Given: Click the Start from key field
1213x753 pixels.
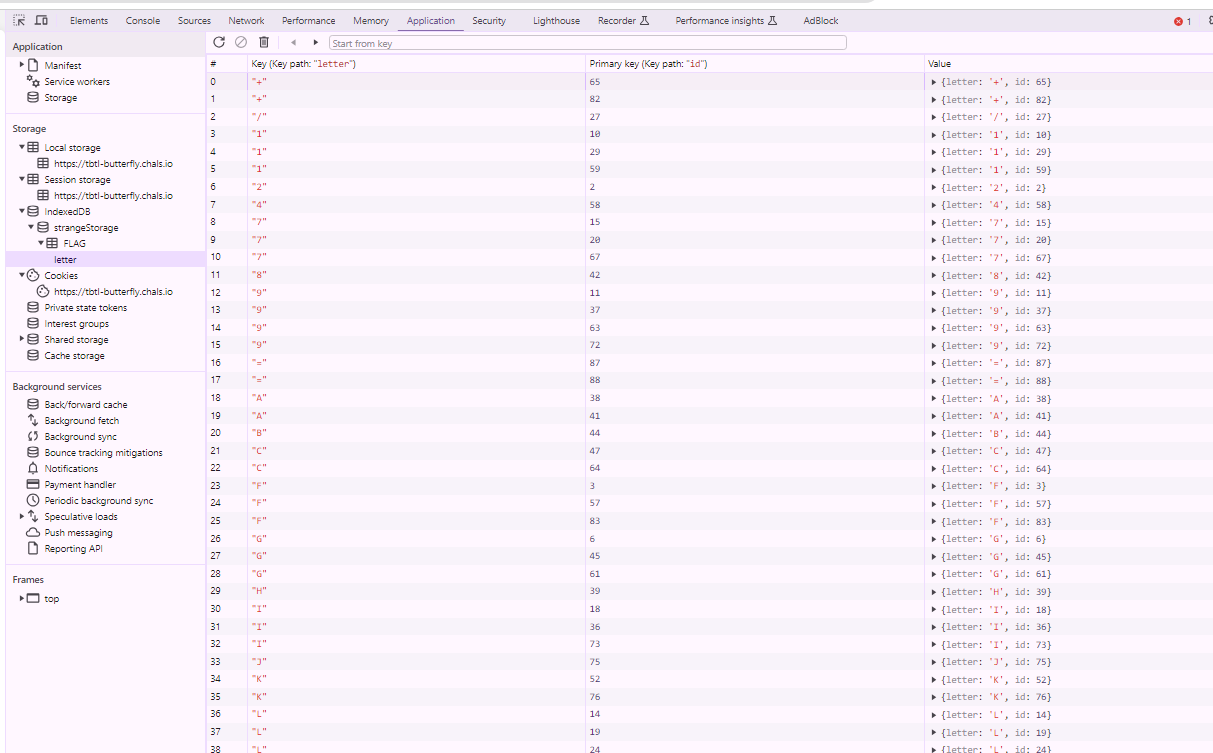Looking at the screenshot, I should [587, 43].
